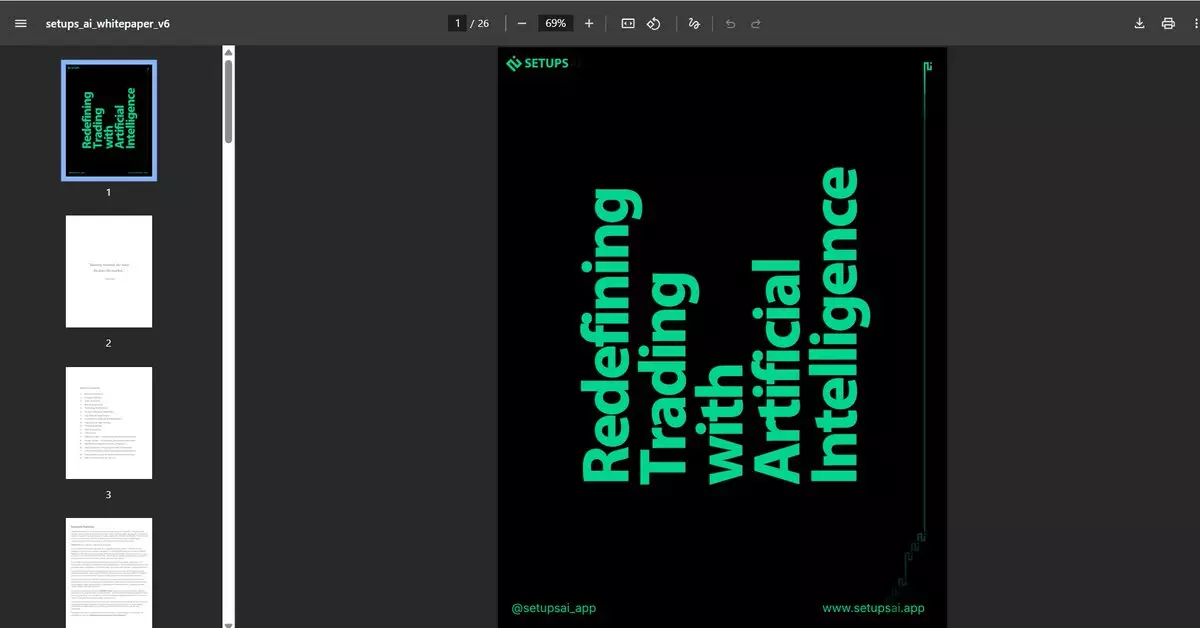Image resolution: width=1200 pixels, height=628 pixels.
Task: Click the zoom in plus icon
Action: click(x=589, y=23)
